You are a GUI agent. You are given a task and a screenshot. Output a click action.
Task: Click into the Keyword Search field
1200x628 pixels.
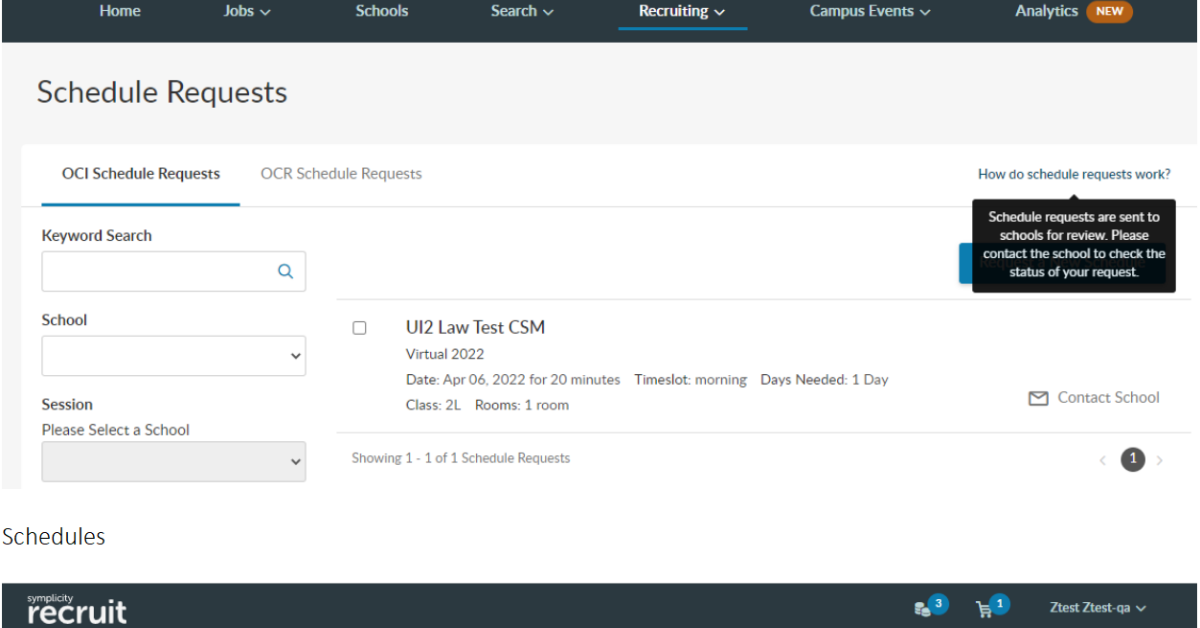coord(160,271)
